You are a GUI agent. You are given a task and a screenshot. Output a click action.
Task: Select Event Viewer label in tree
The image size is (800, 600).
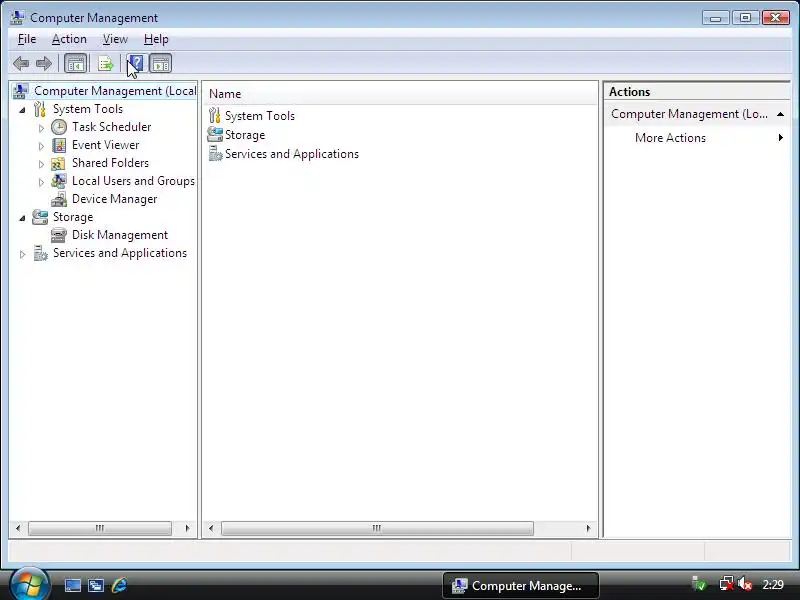click(105, 145)
